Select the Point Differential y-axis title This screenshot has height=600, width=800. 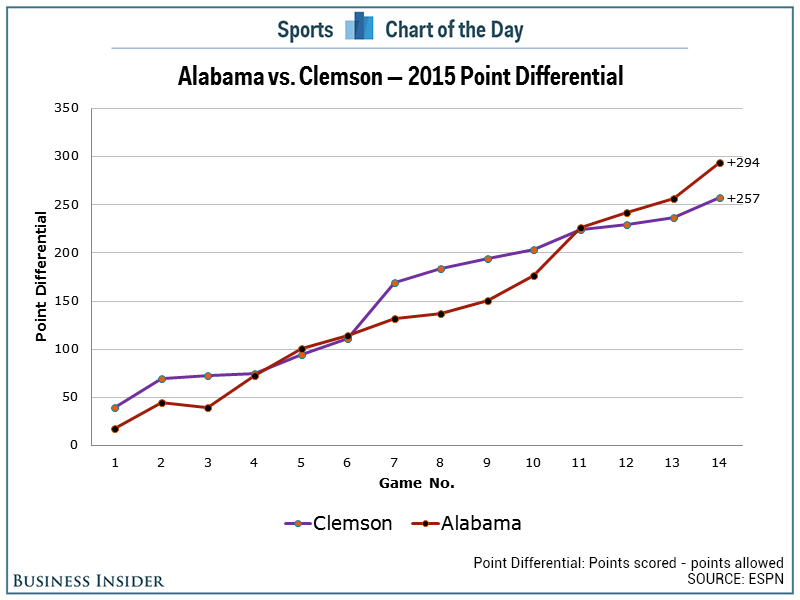pyautogui.click(x=42, y=276)
